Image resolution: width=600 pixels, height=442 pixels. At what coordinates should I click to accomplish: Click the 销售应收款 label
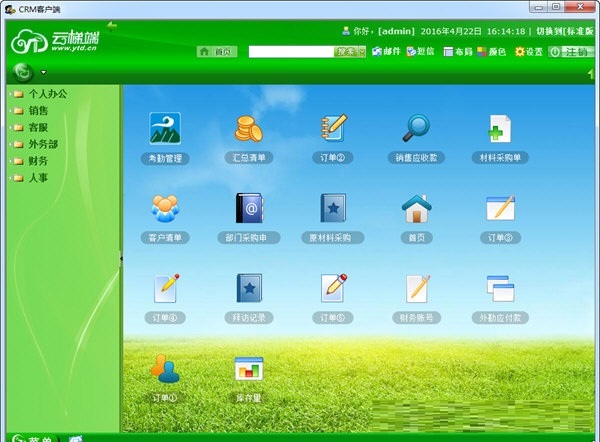coord(416,158)
